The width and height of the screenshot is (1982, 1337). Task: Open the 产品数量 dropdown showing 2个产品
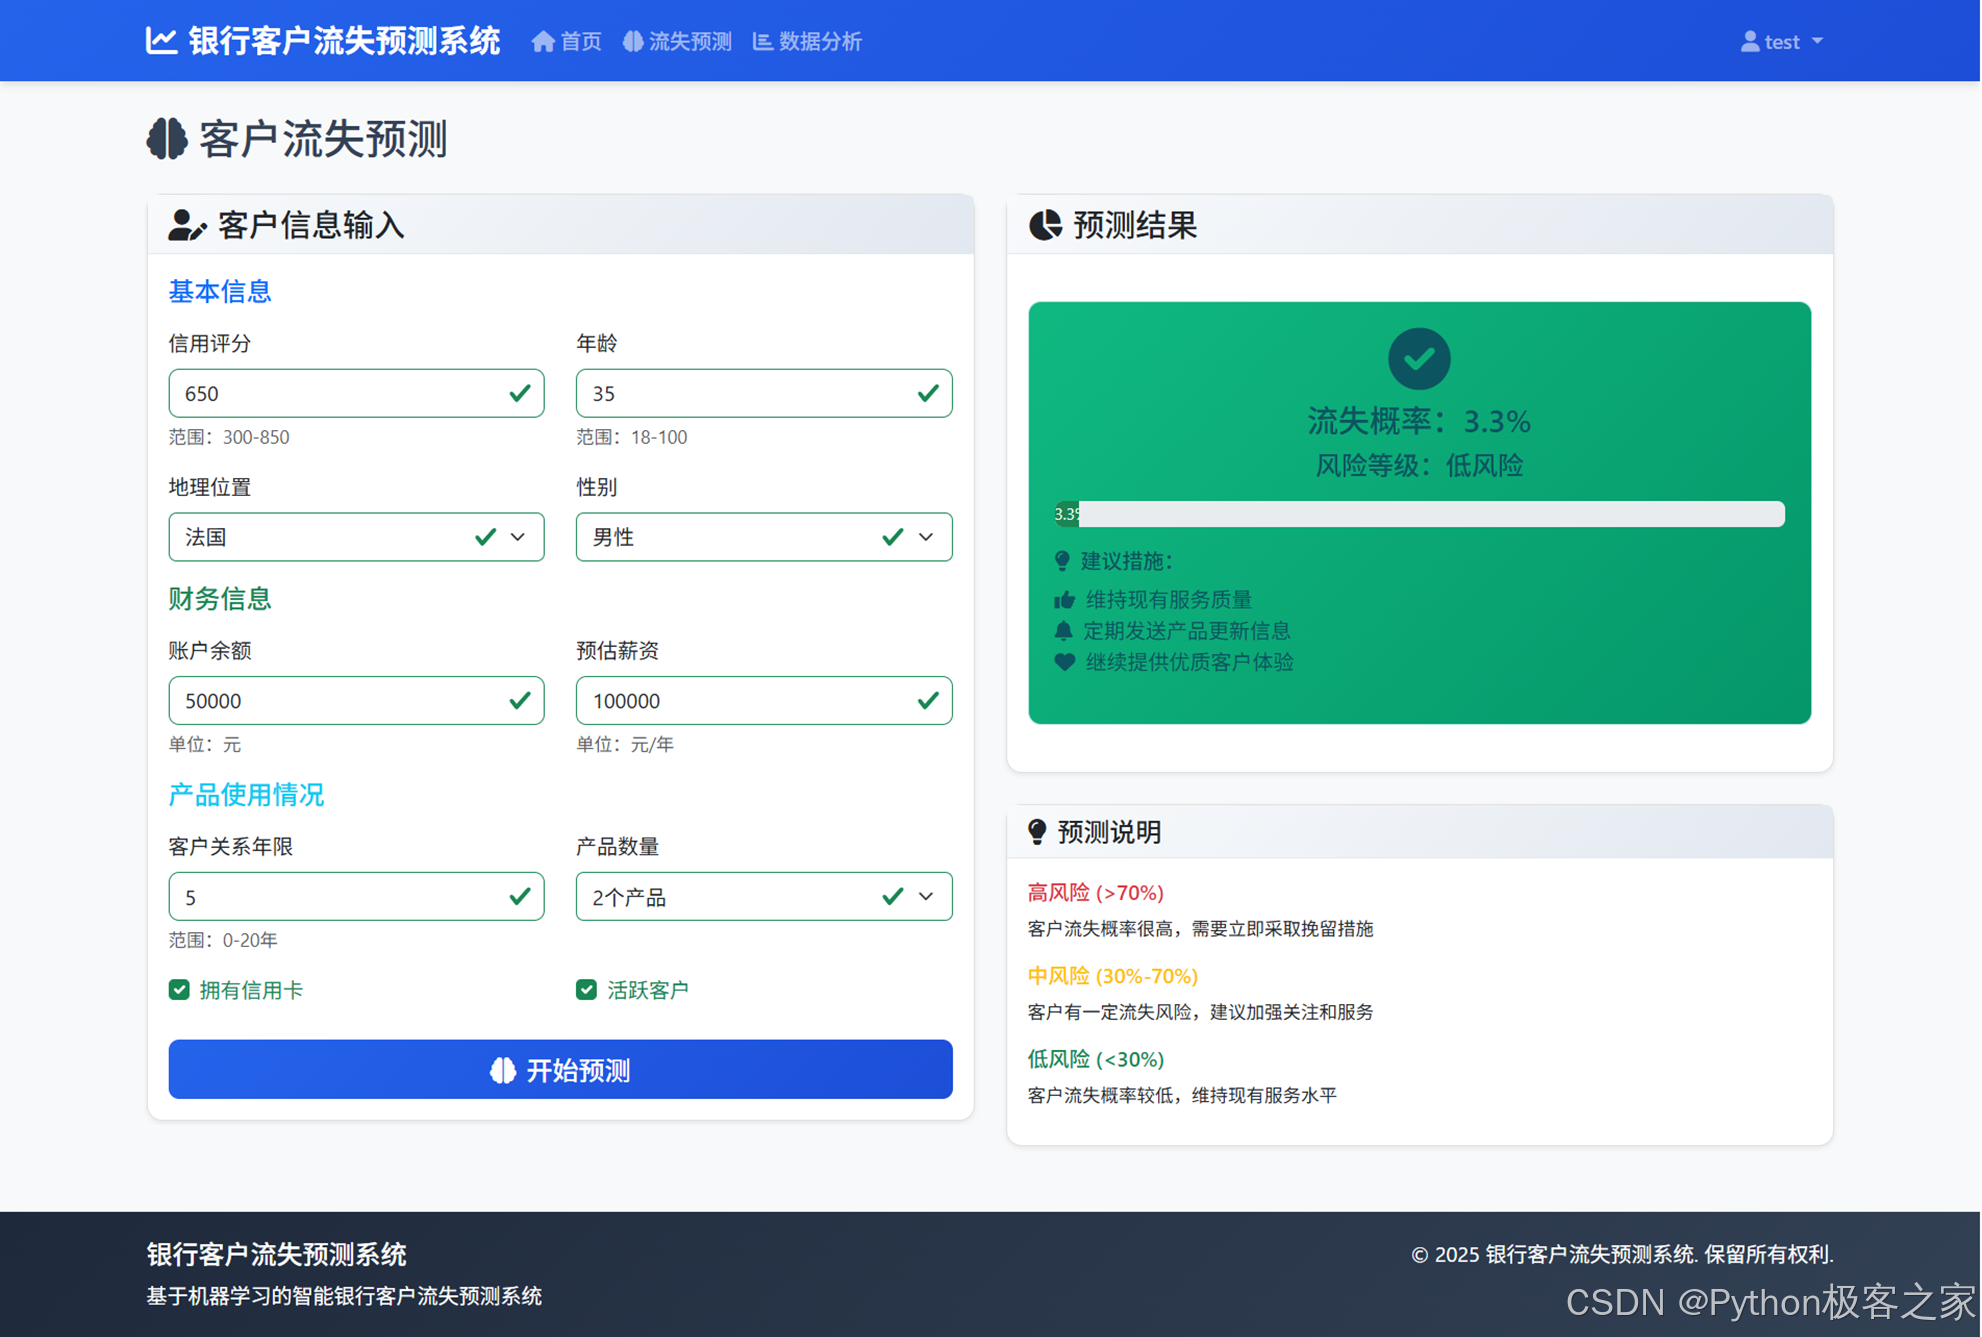tap(763, 896)
